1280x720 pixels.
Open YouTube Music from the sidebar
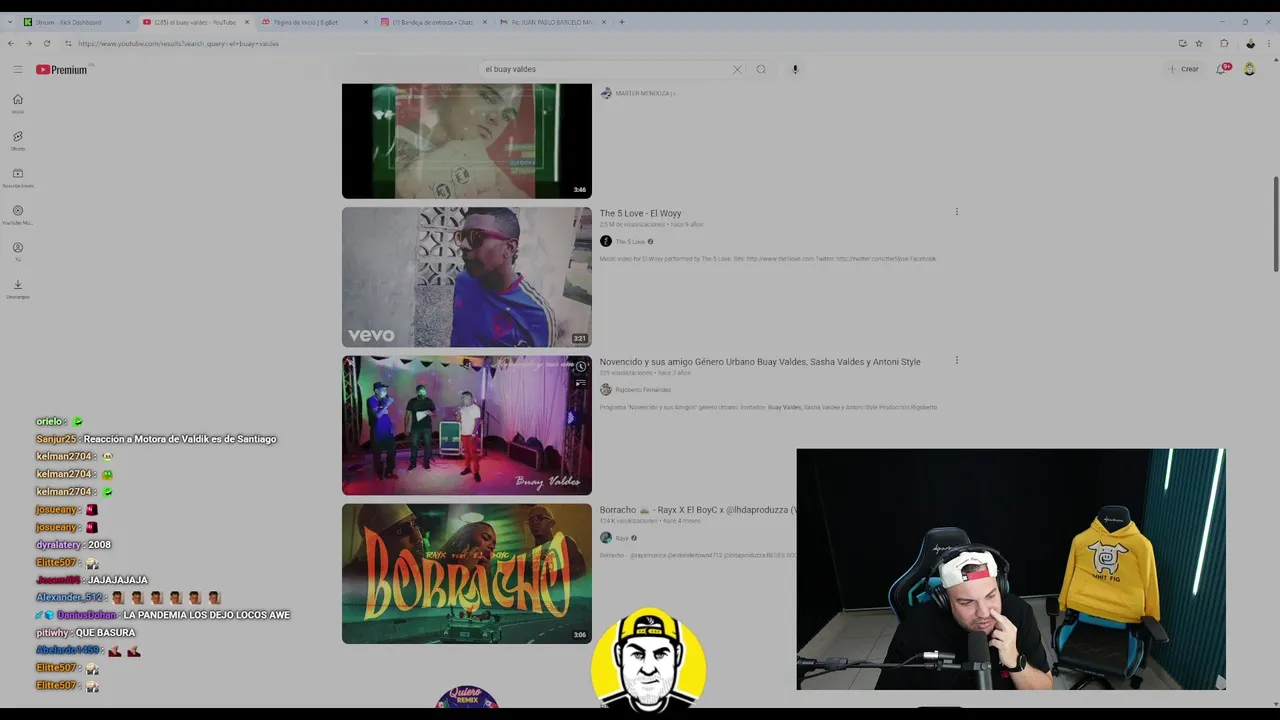pyautogui.click(x=18, y=214)
